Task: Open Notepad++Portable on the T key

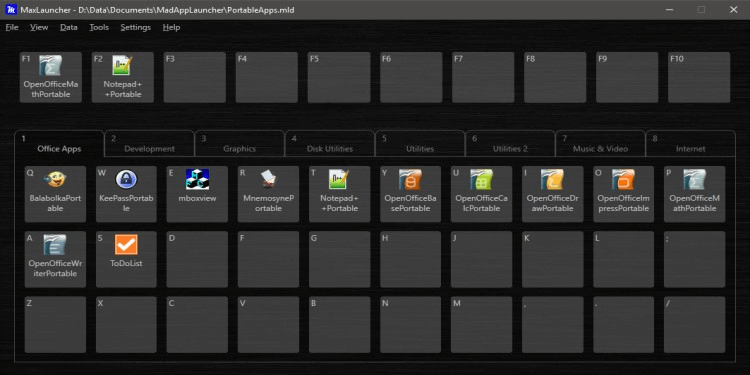Action: click(340, 194)
